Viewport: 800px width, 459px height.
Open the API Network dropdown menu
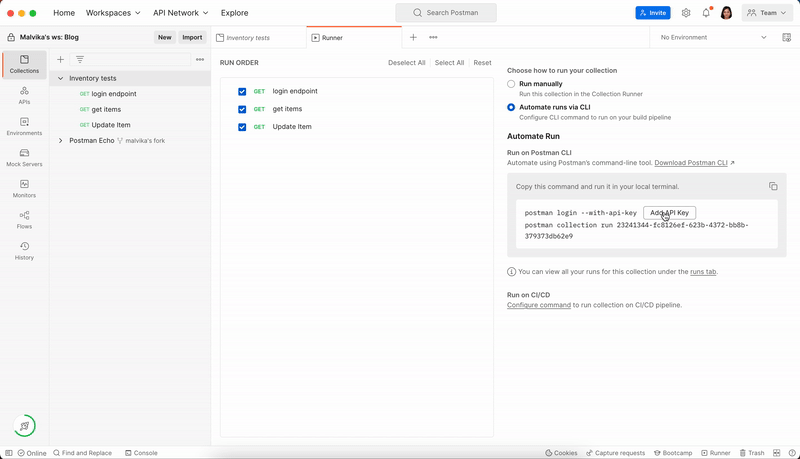(181, 13)
